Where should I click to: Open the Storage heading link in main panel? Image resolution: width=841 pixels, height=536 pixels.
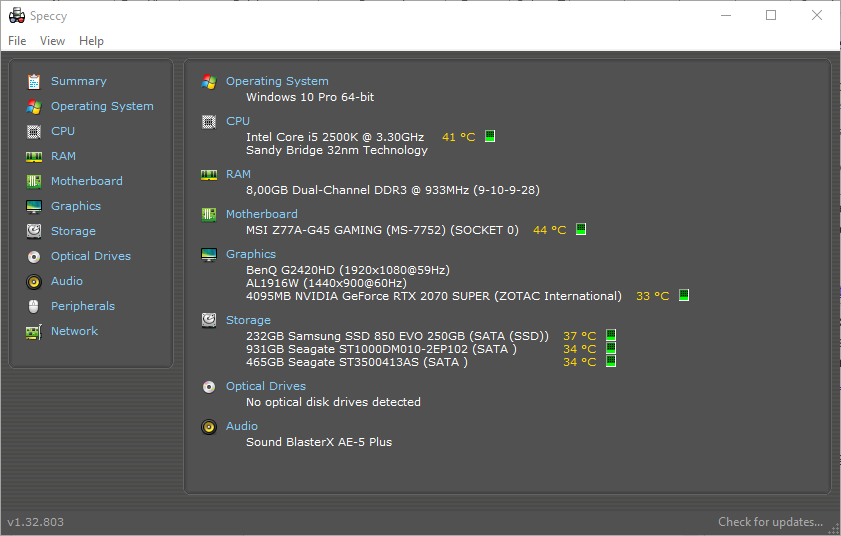pos(248,320)
